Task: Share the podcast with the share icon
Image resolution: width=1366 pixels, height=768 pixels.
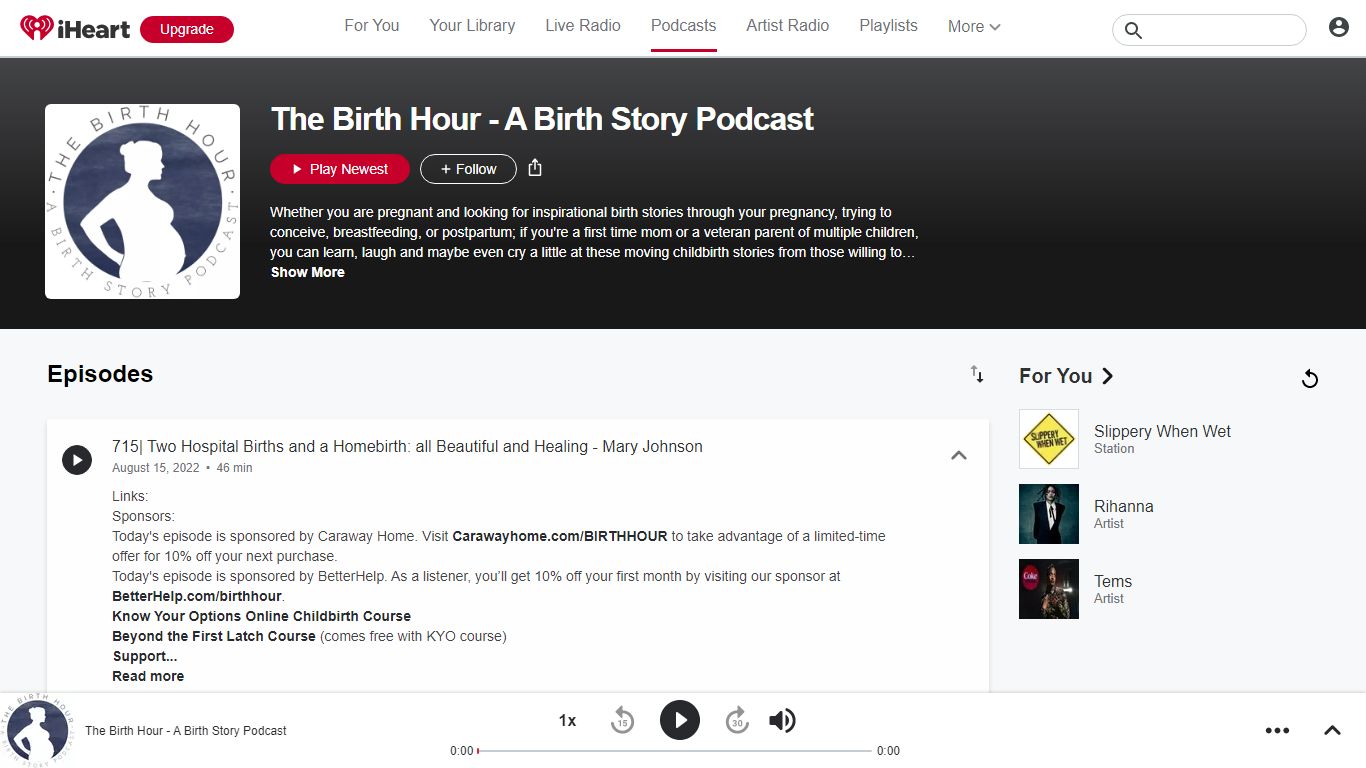Action: tap(535, 168)
